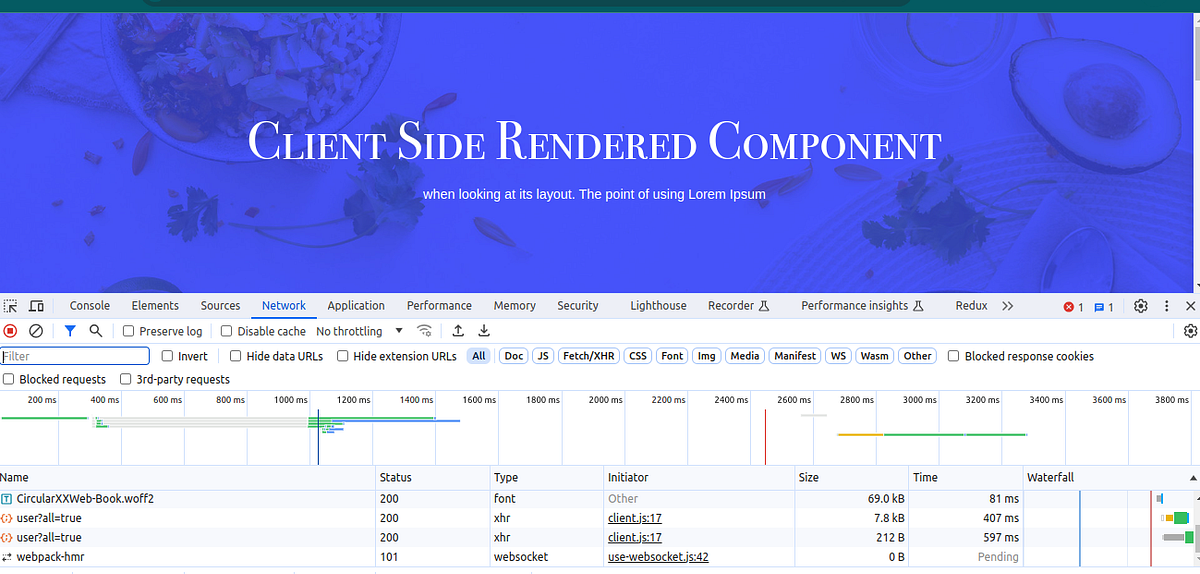Filter requests by Manifest type
This screenshot has height=574, width=1200.
click(x=795, y=356)
